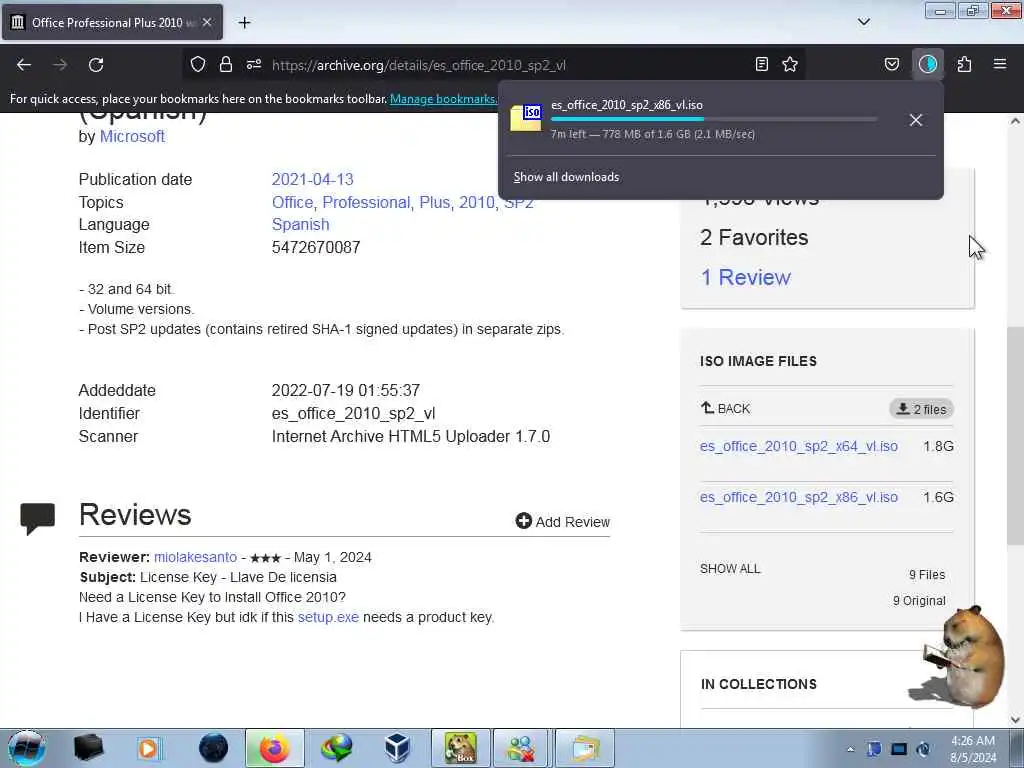Viewport: 1024px width, 768px height.
Task: Click the BACK button in ISO image files
Action: pyautogui.click(x=725, y=409)
